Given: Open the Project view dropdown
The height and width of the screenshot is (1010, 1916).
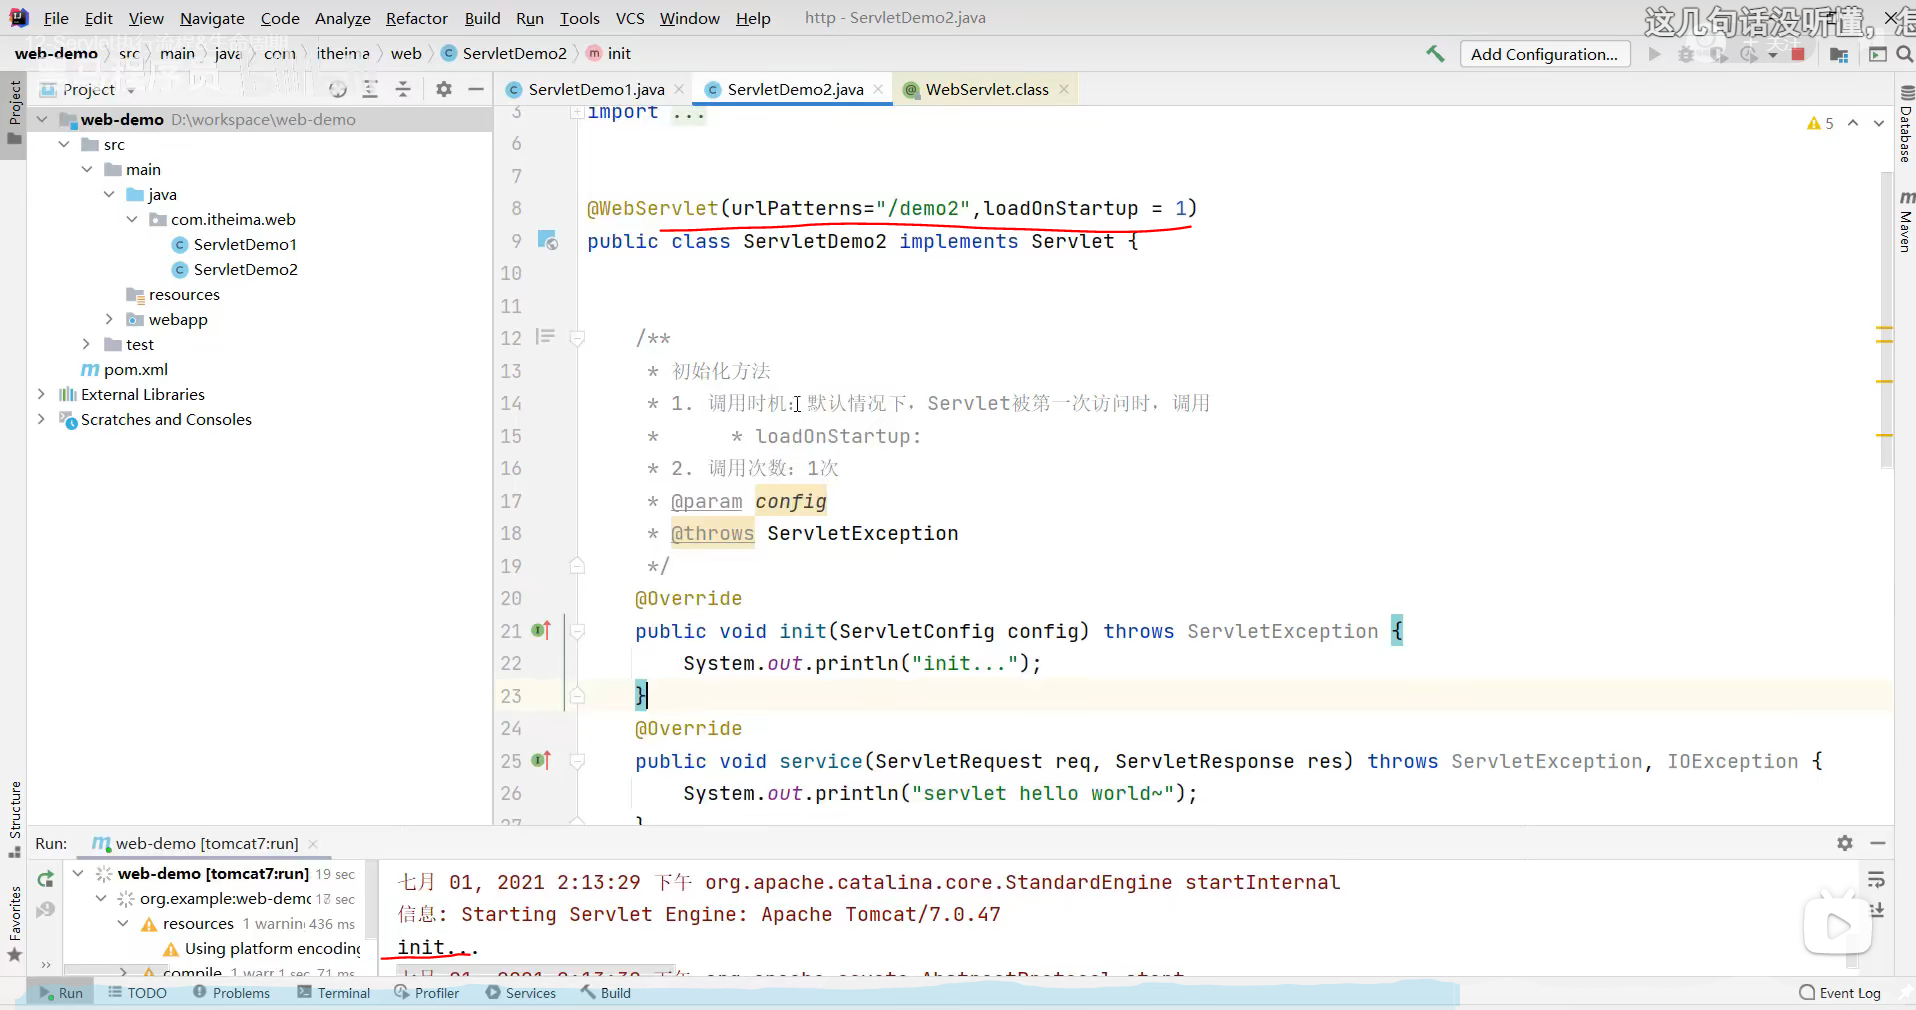Looking at the screenshot, I should point(131,91).
